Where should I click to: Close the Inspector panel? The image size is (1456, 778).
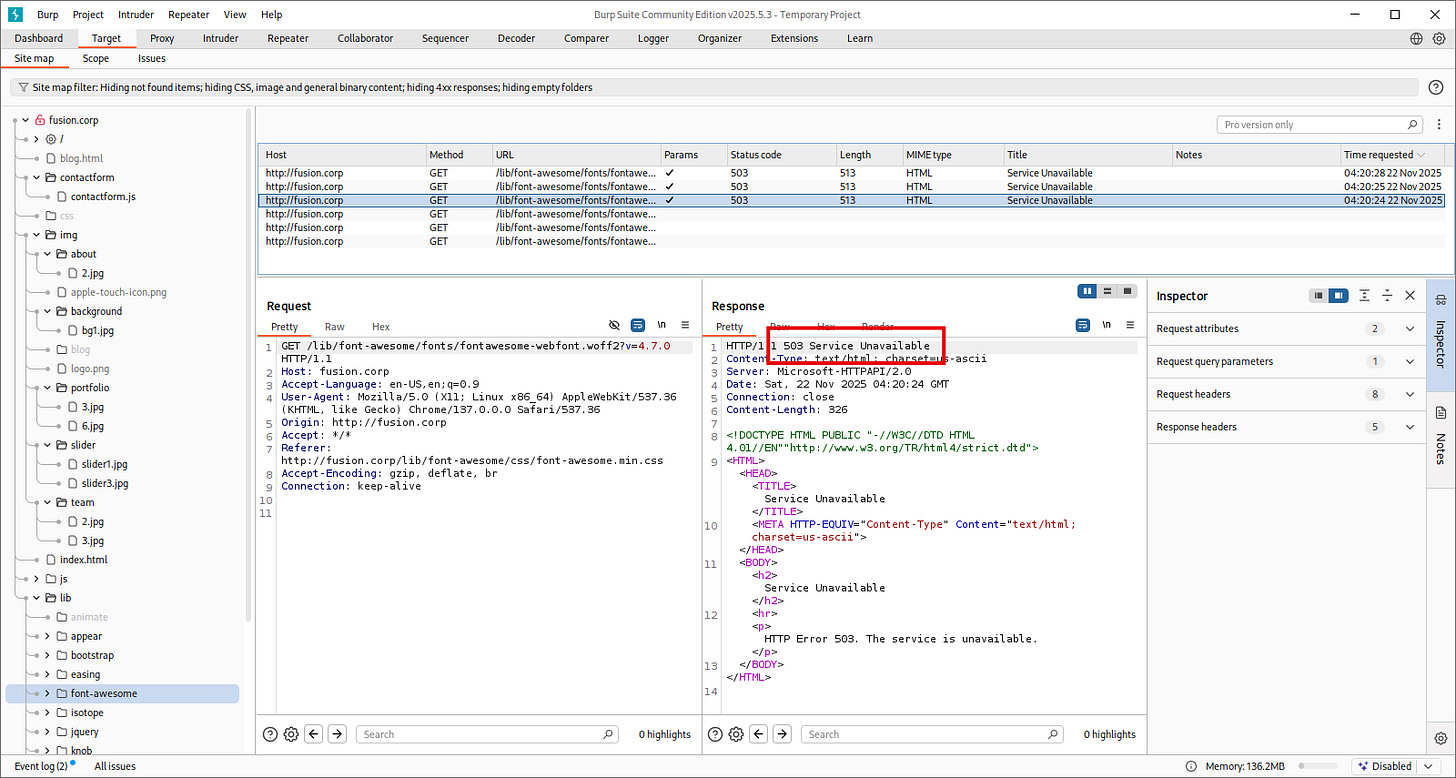tap(1410, 296)
